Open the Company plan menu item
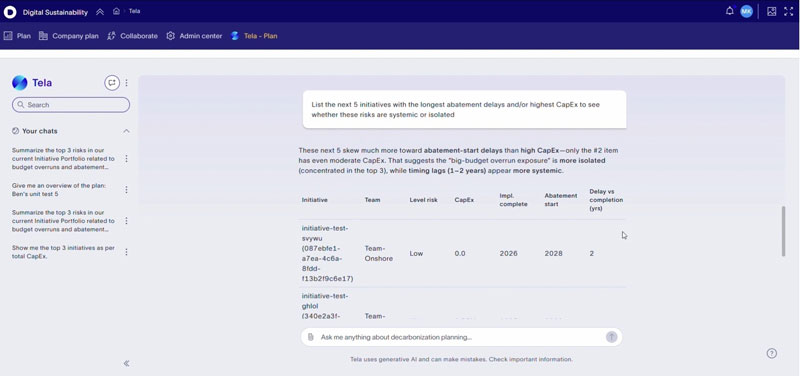The image size is (800, 376). 68,36
